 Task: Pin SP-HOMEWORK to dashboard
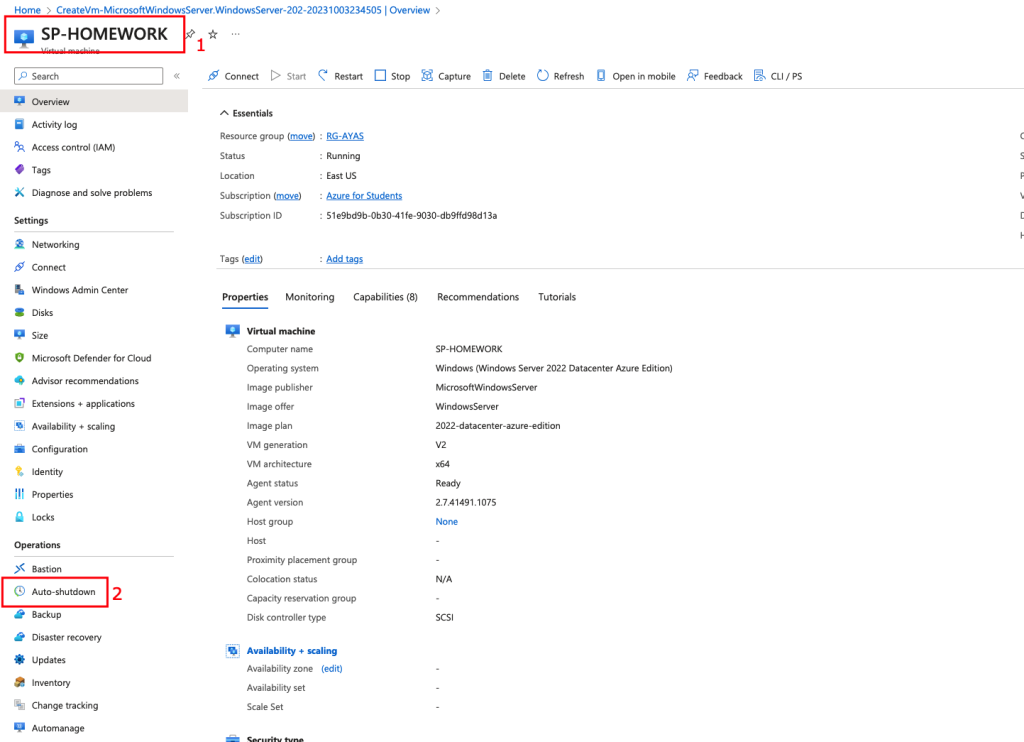[x=190, y=34]
